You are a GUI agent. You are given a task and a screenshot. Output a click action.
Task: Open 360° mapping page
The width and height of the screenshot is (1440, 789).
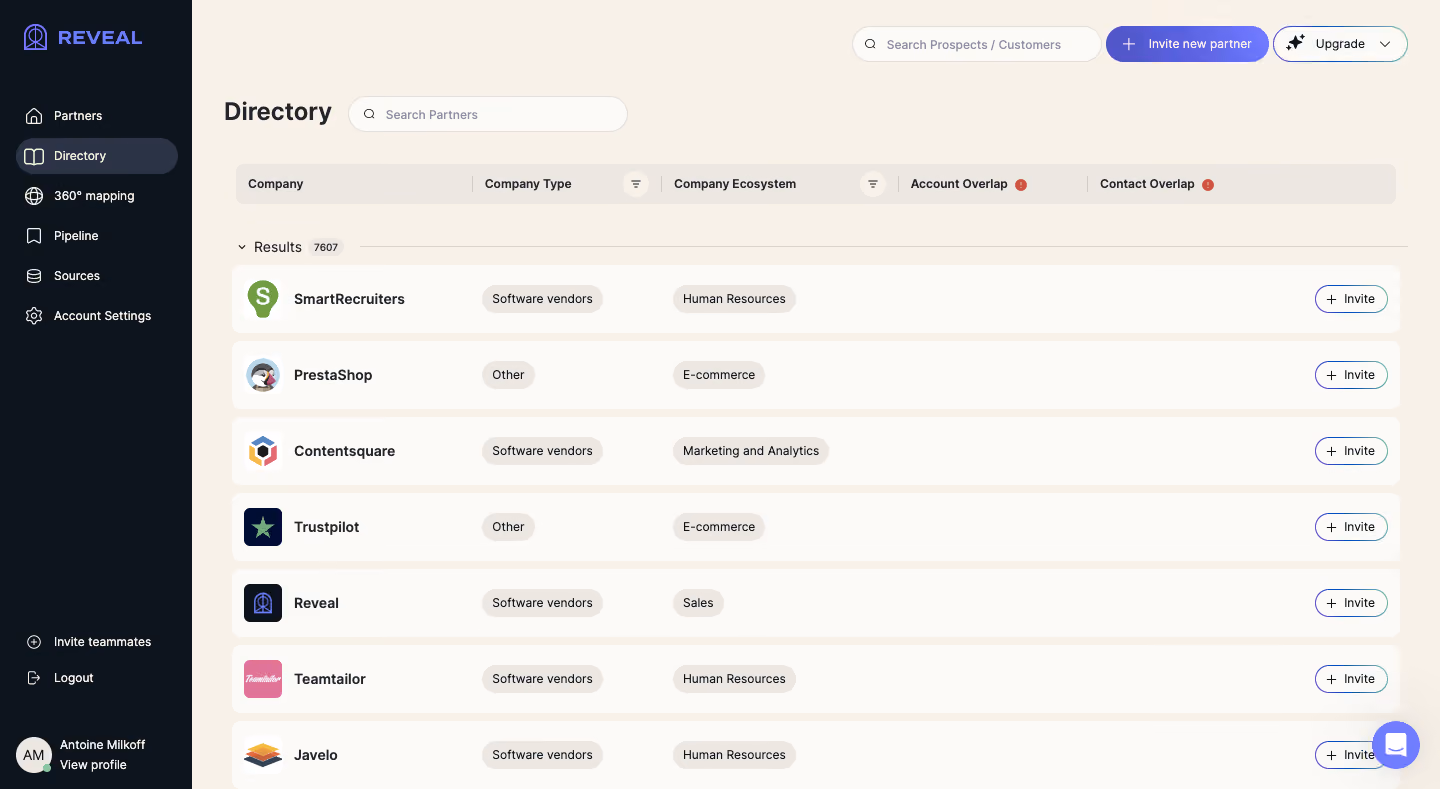(97, 196)
